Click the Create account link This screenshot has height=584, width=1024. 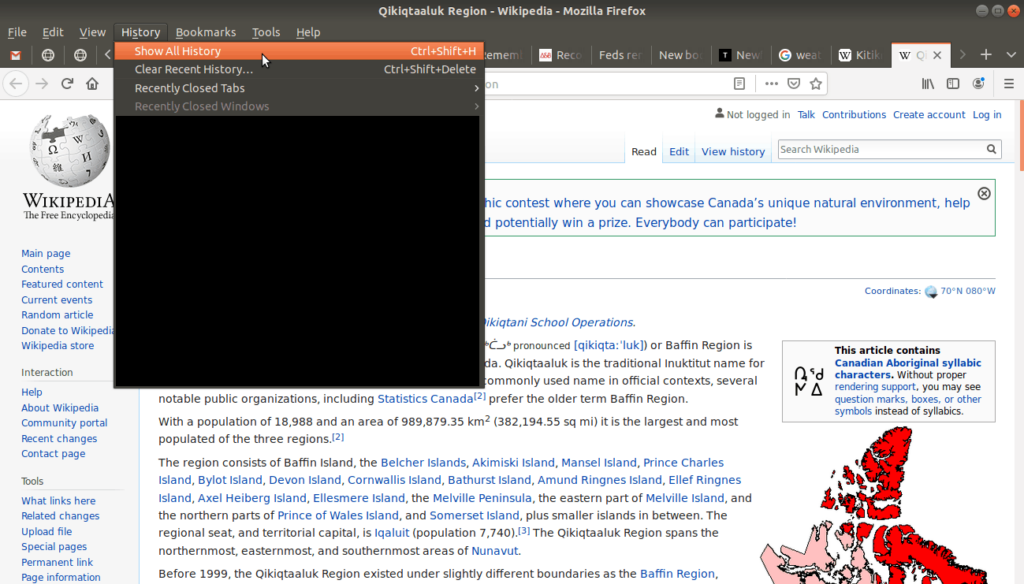point(929,115)
